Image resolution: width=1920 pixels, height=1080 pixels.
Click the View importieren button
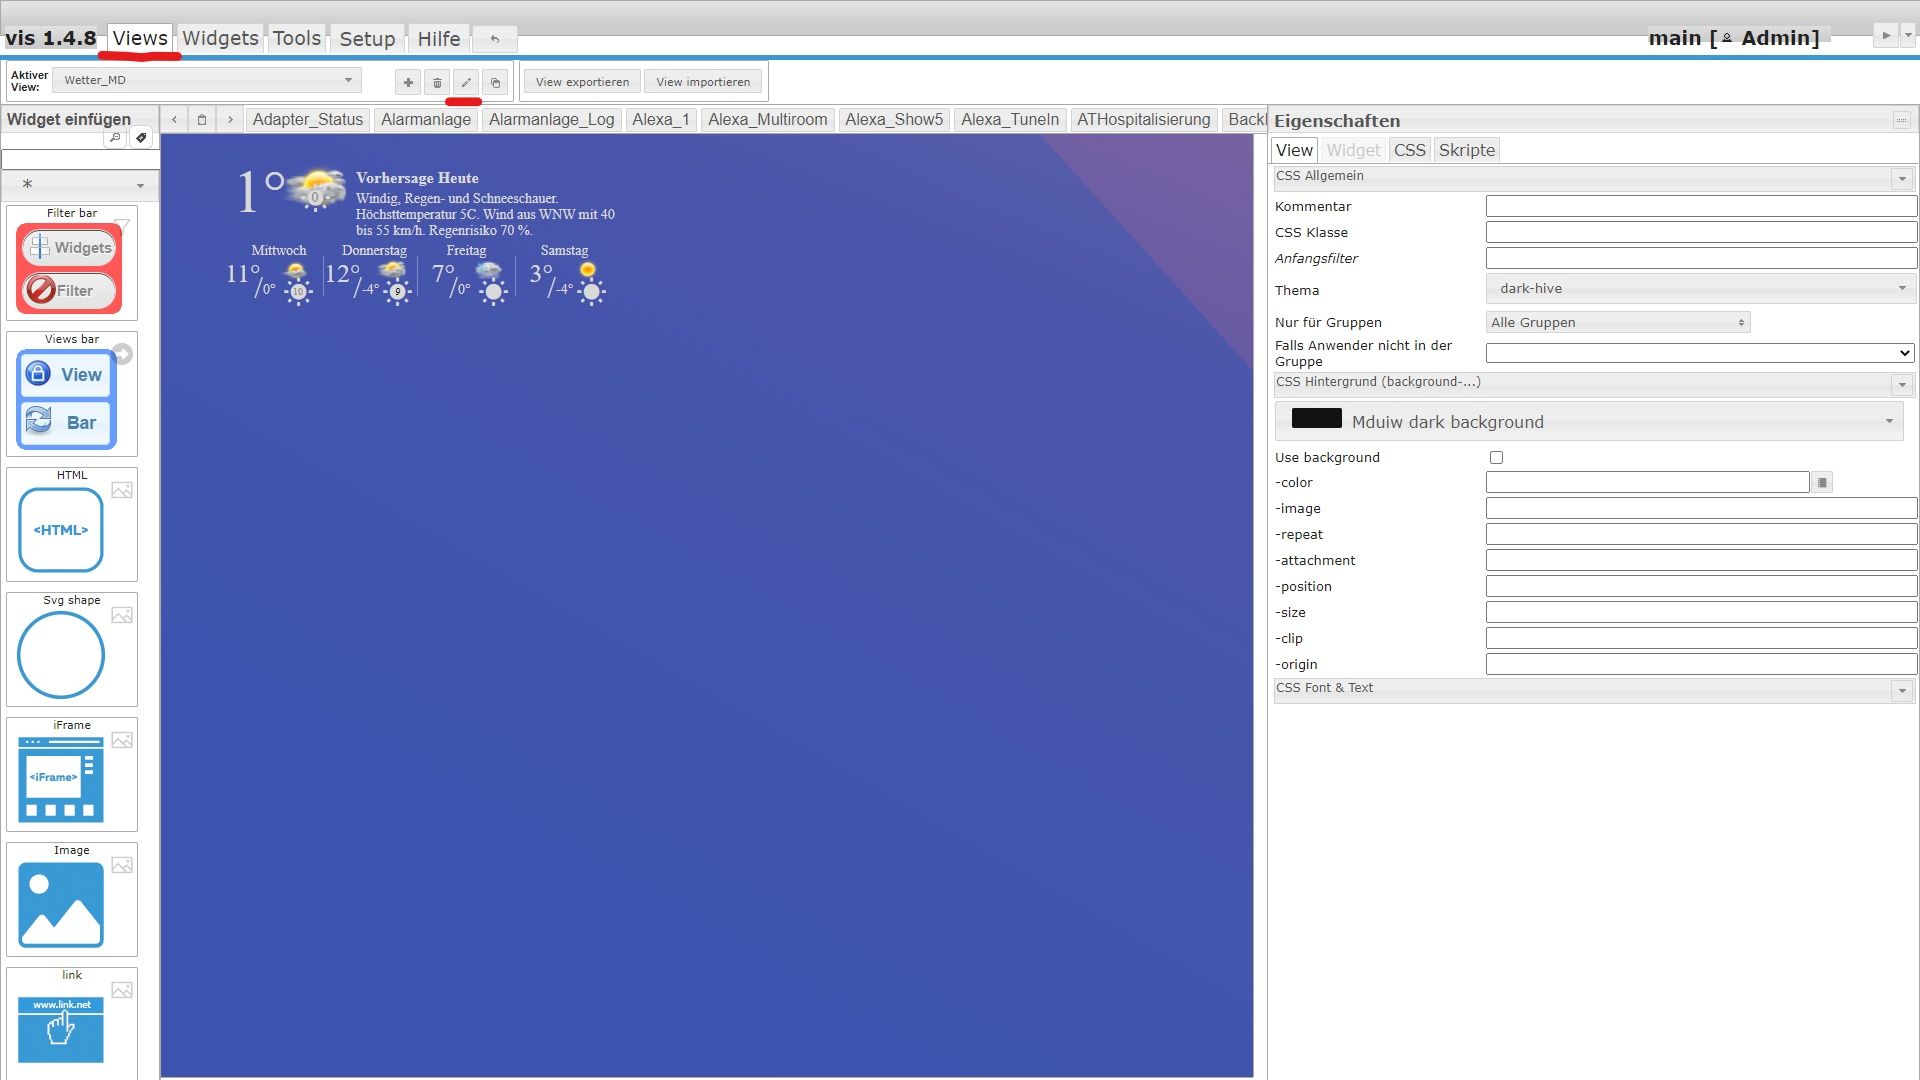pos(703,82)
